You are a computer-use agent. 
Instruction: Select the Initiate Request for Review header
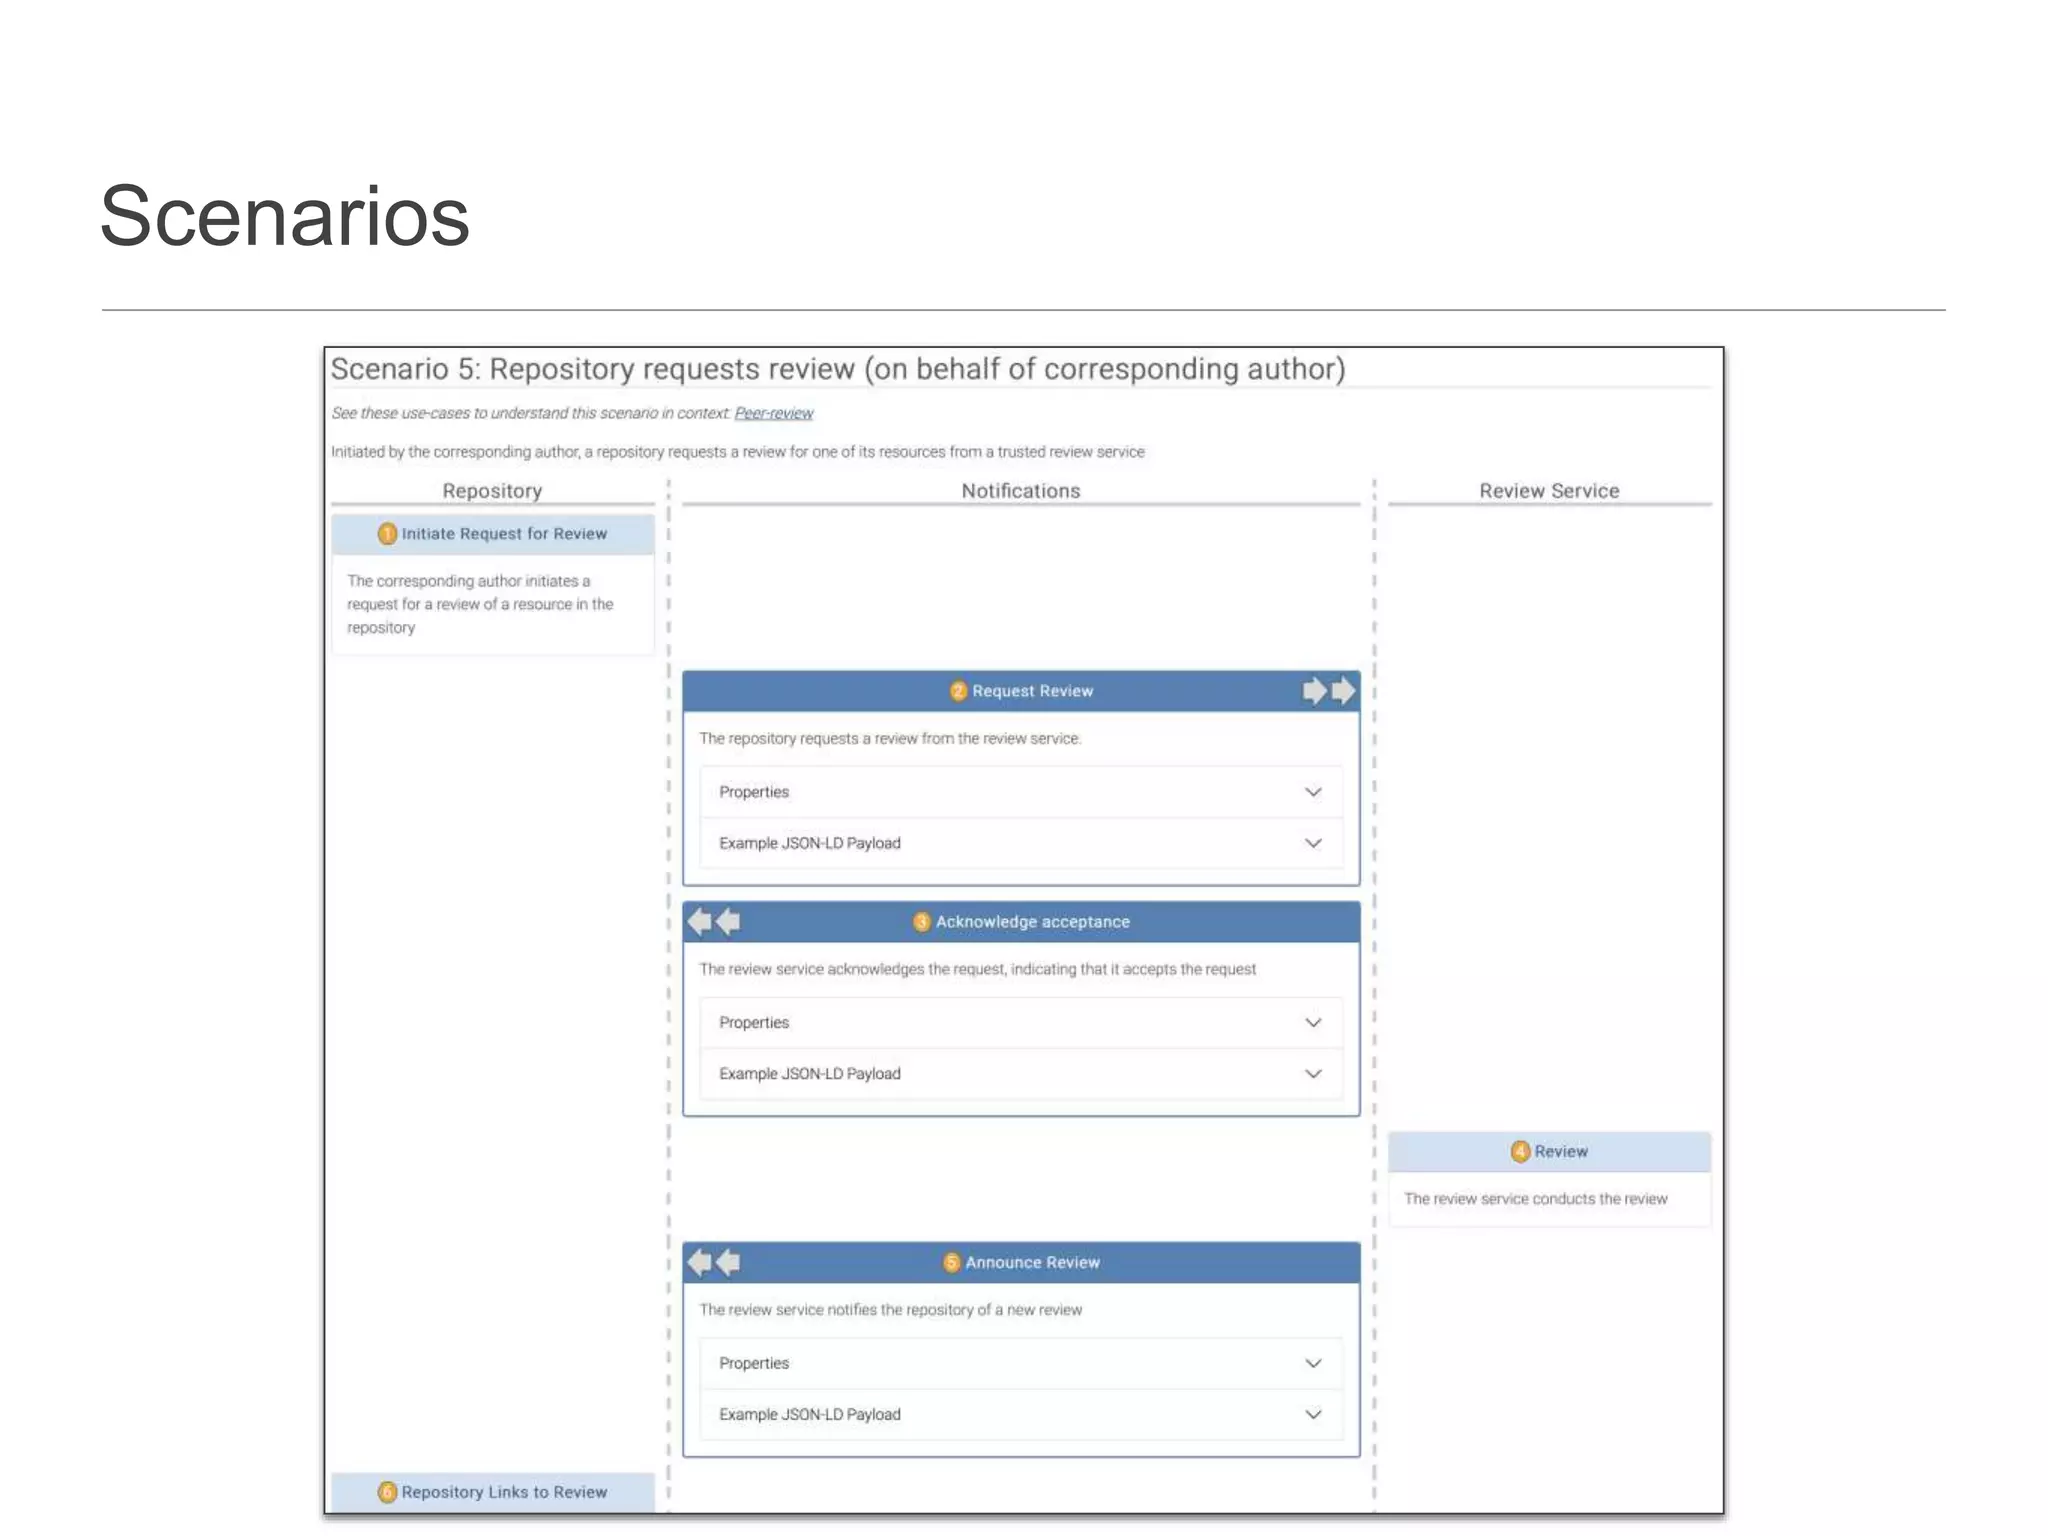504,534
